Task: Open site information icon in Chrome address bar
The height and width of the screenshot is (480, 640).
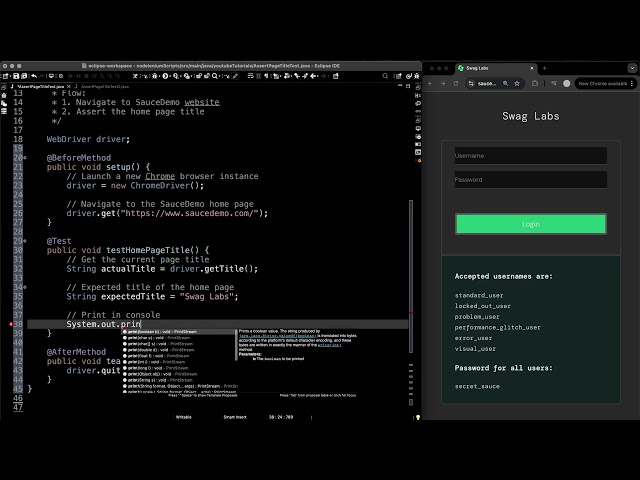Action: click(x=471, y=83)
